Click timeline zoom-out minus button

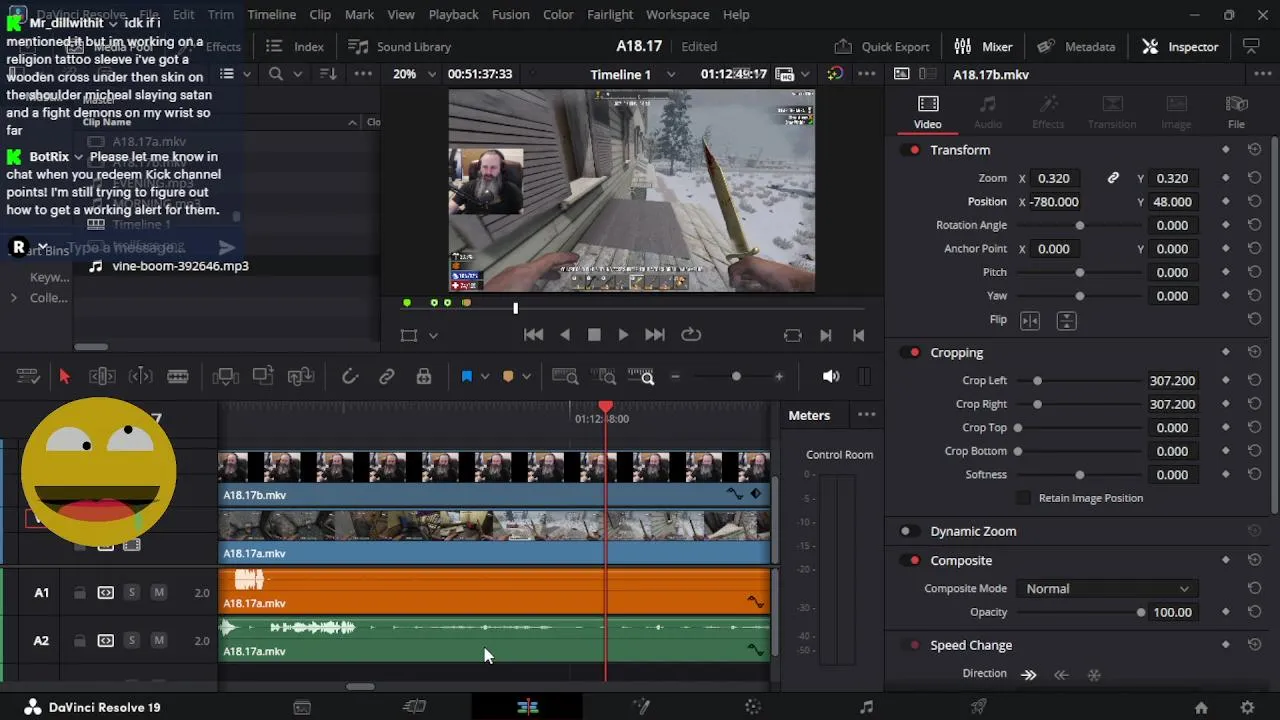pyautogui.click(x=675, y=377)
